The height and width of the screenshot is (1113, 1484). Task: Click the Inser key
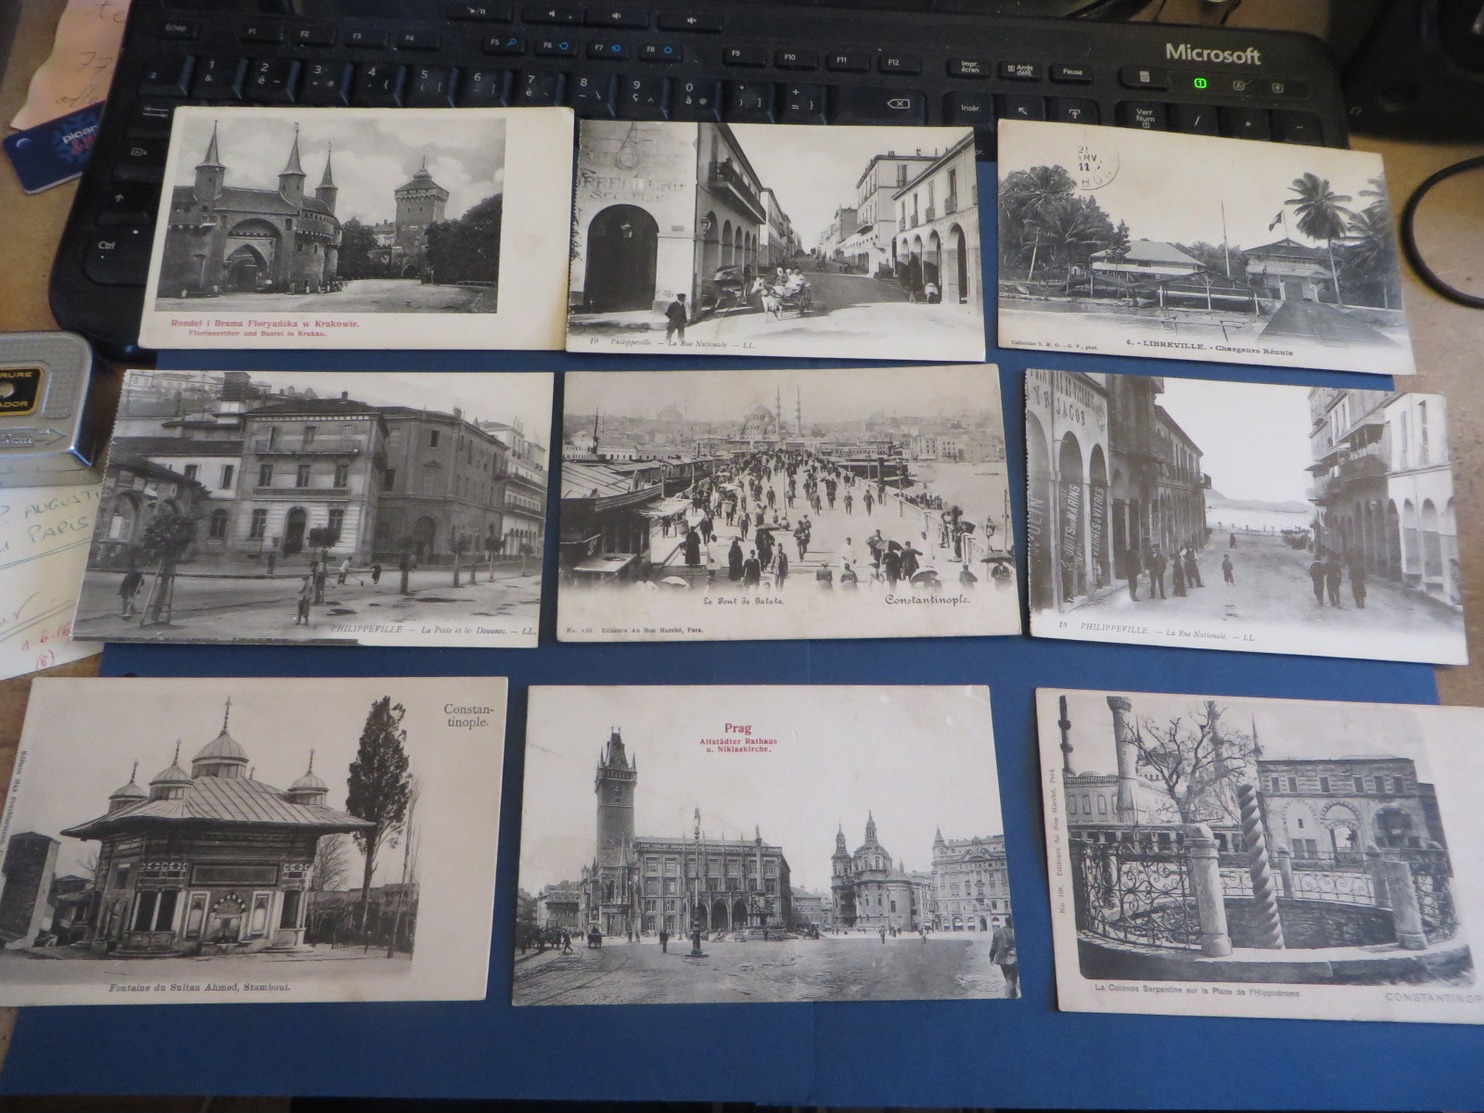(x=969, y=109)
